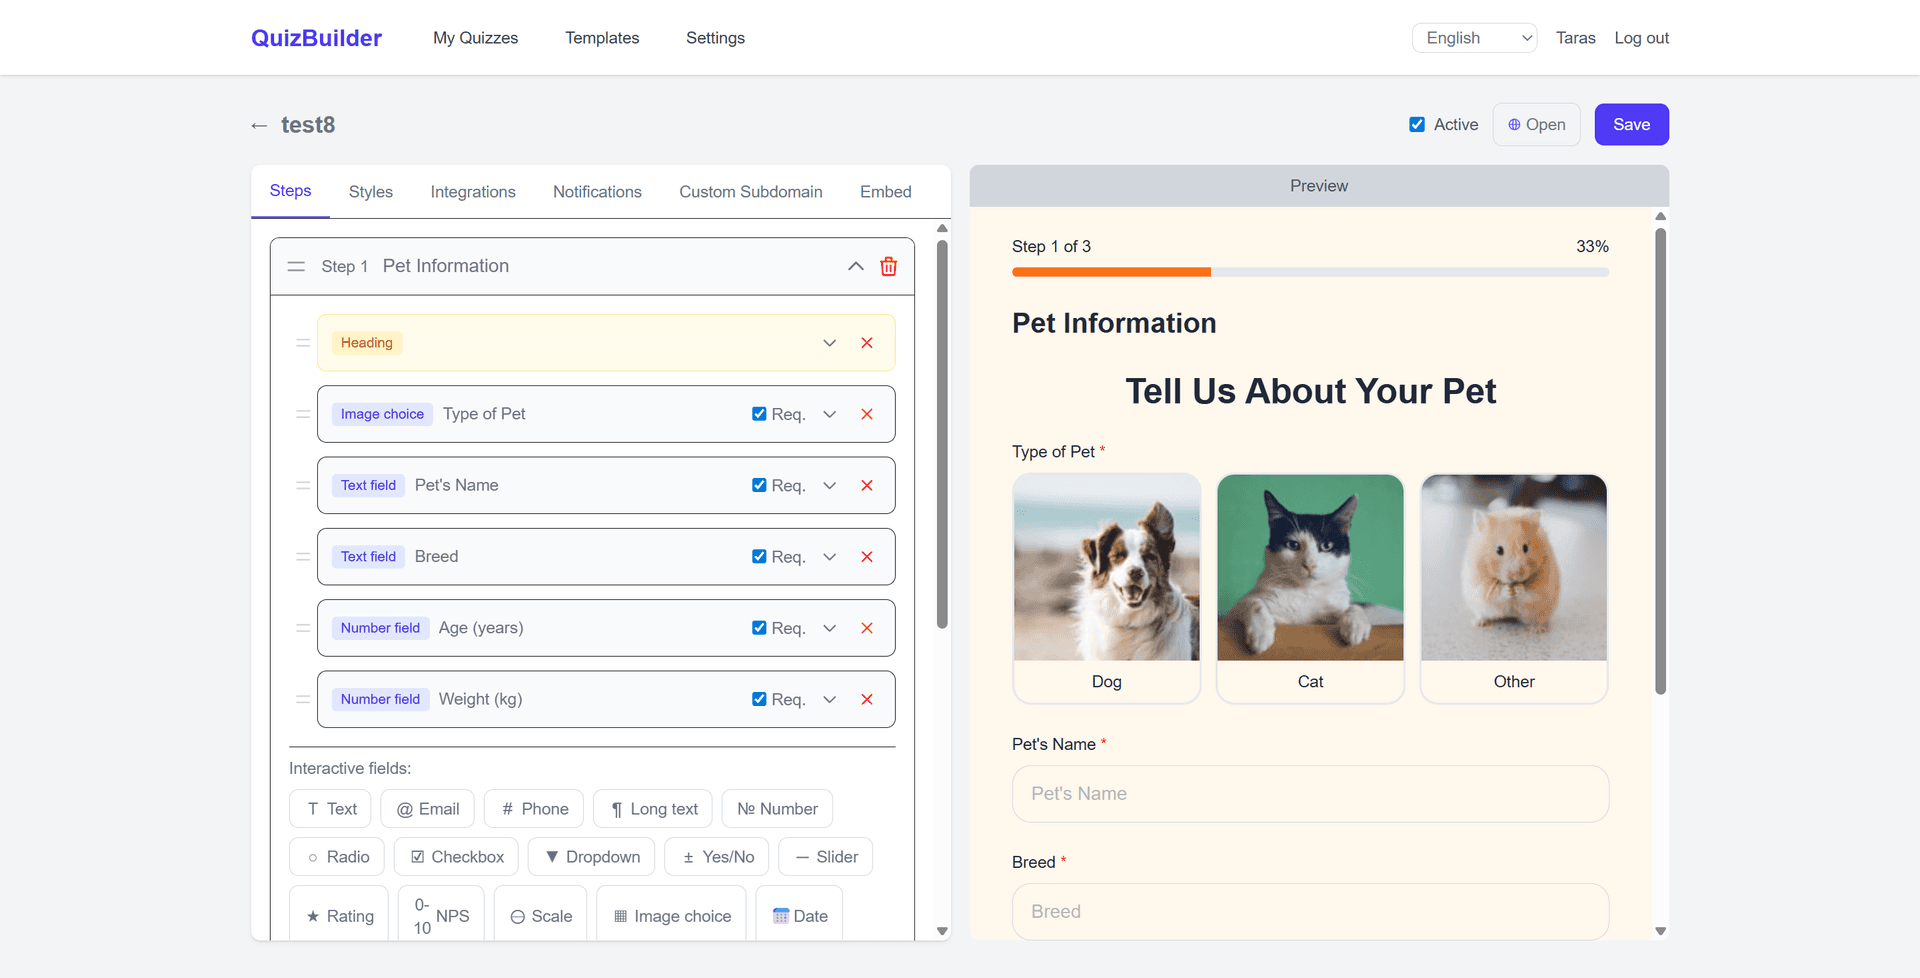Image resolution: width=1920 pixels, height=978 pixels.
Task: Collapse Step 1 Pet Information section
Action: [855, 266]
